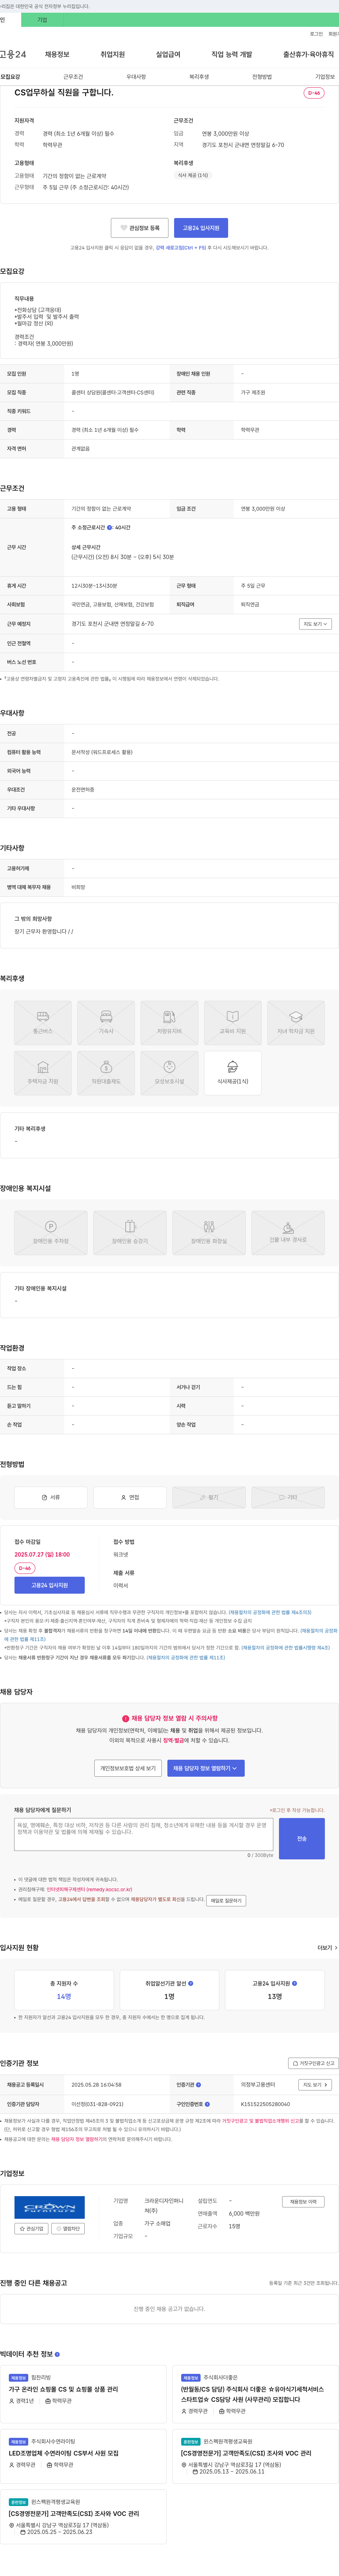Switch to the 우대사항 section tab
Screen dimensions: 339x2576
[136, 77]
